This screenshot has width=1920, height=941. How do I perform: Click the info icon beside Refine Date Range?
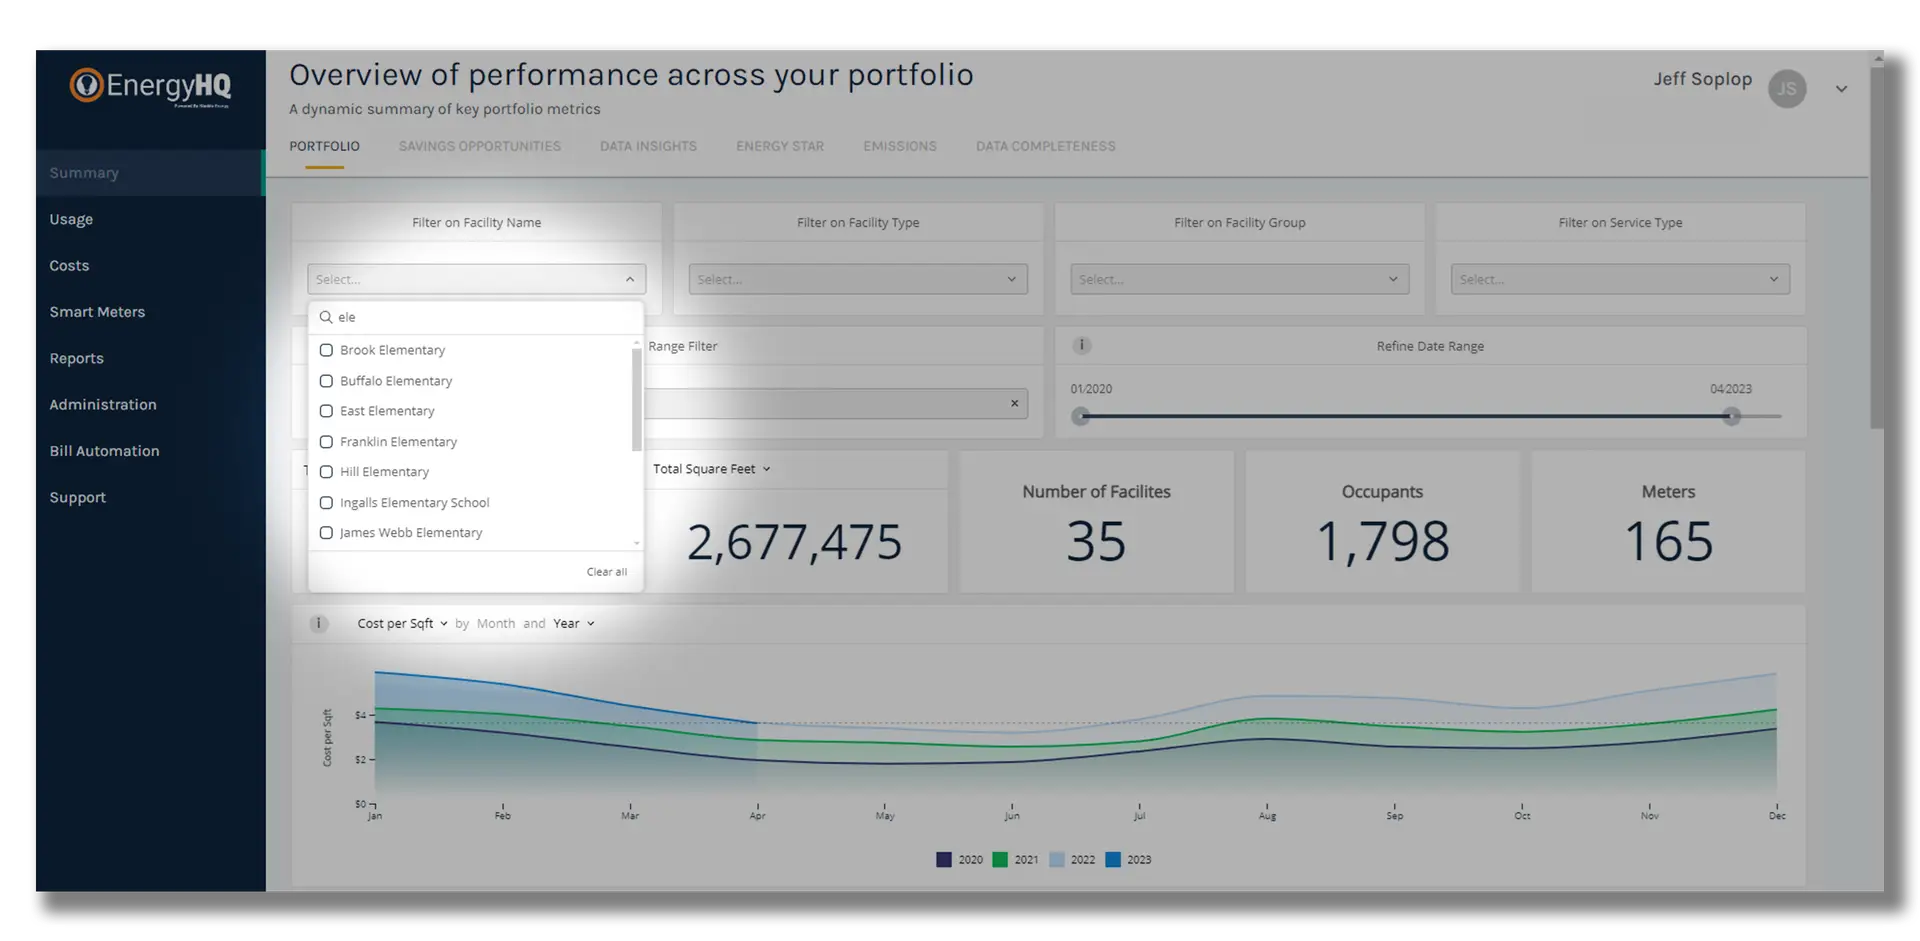[x=1081, y=346]
